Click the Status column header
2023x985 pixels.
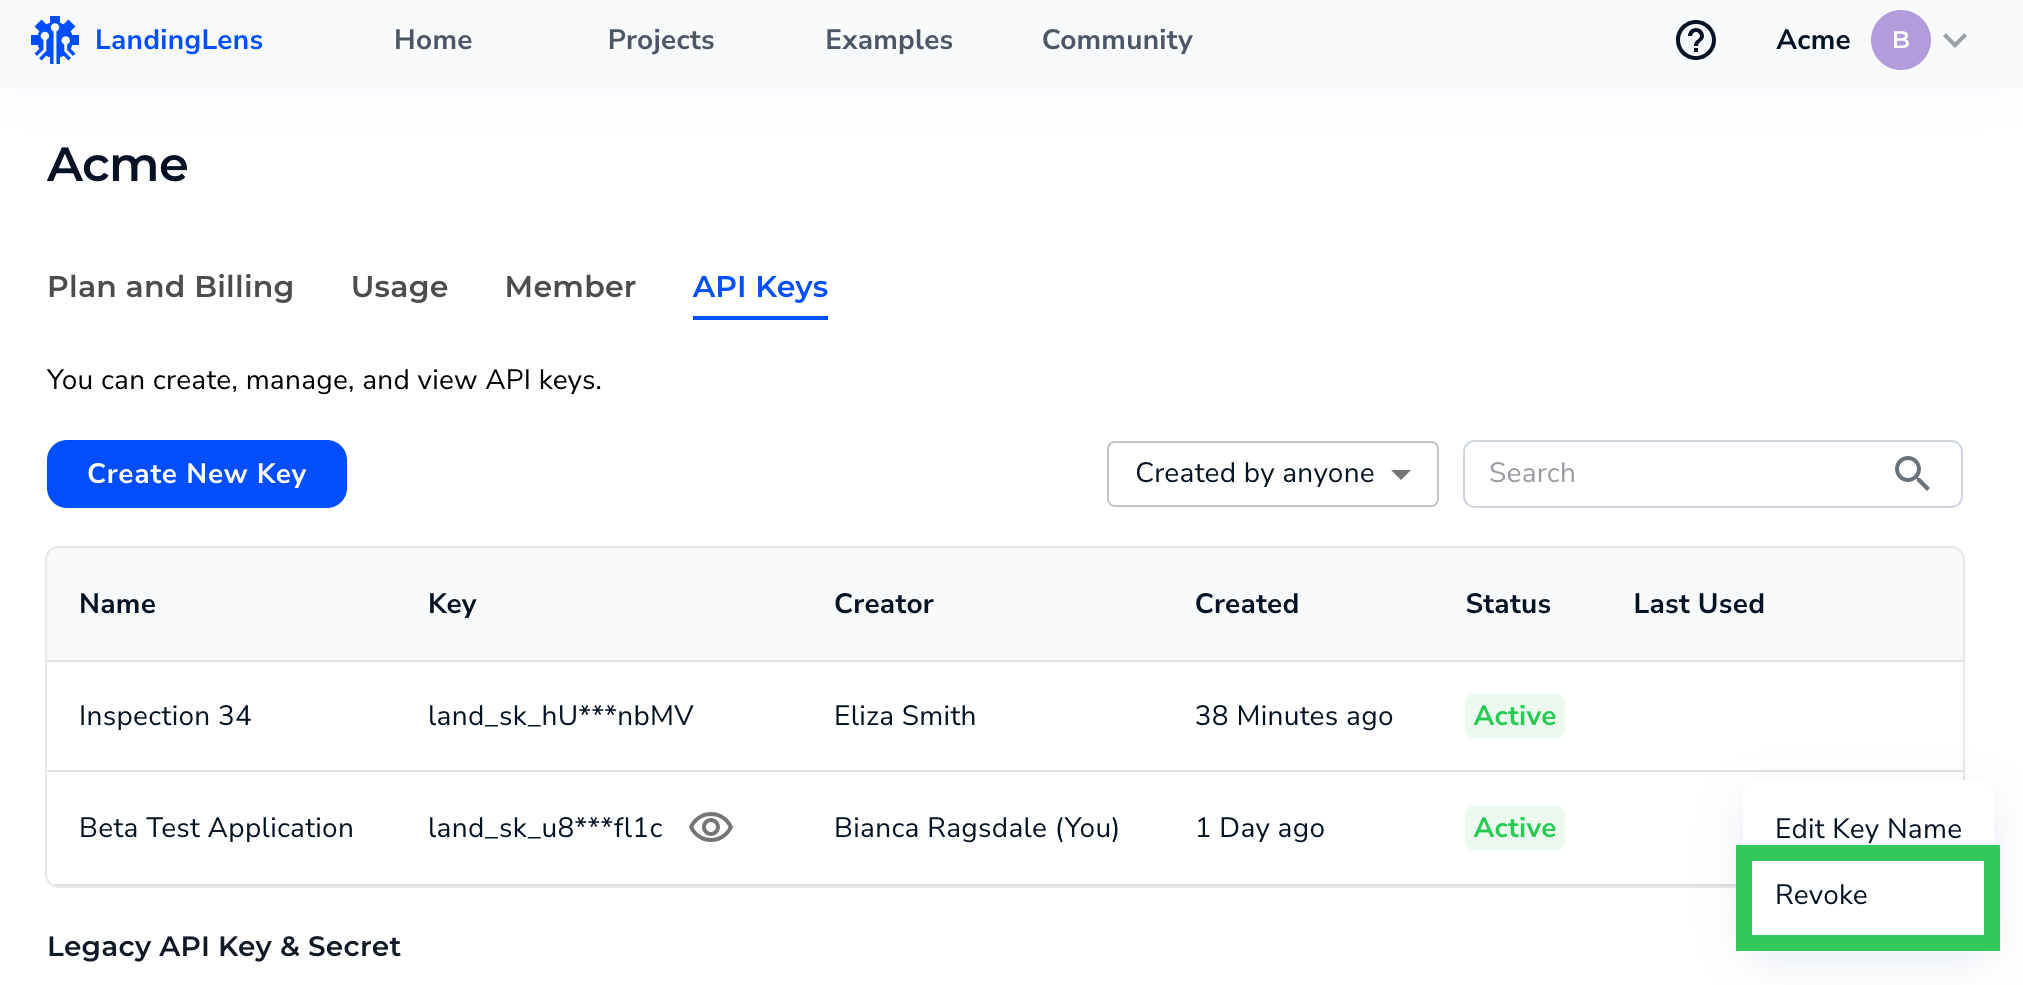pos(1508,604)
